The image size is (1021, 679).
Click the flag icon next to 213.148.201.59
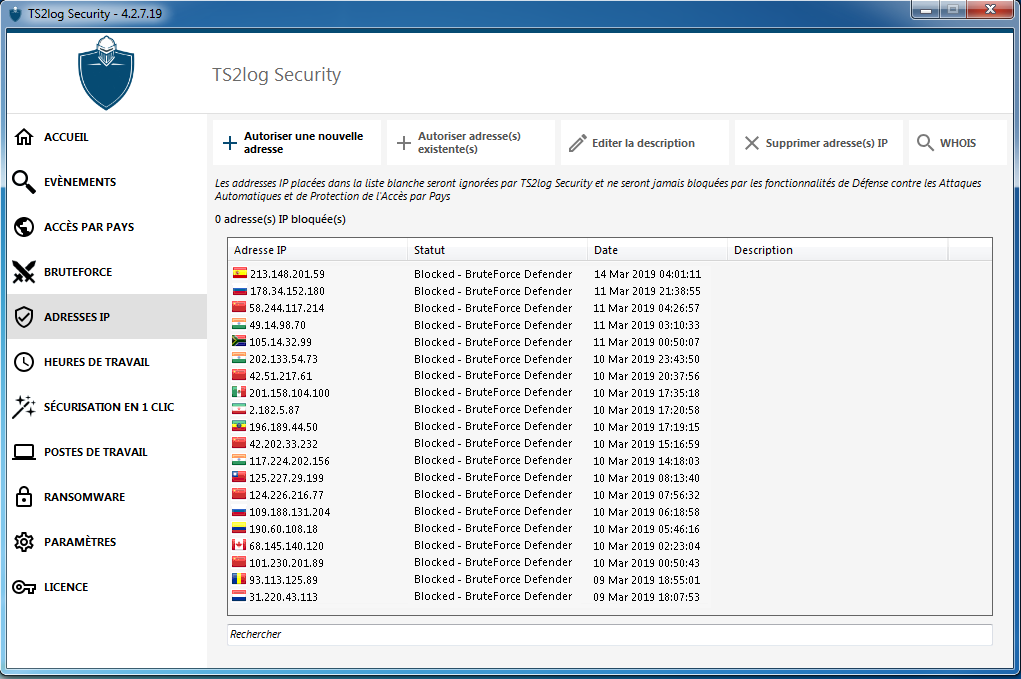(240, 273)
